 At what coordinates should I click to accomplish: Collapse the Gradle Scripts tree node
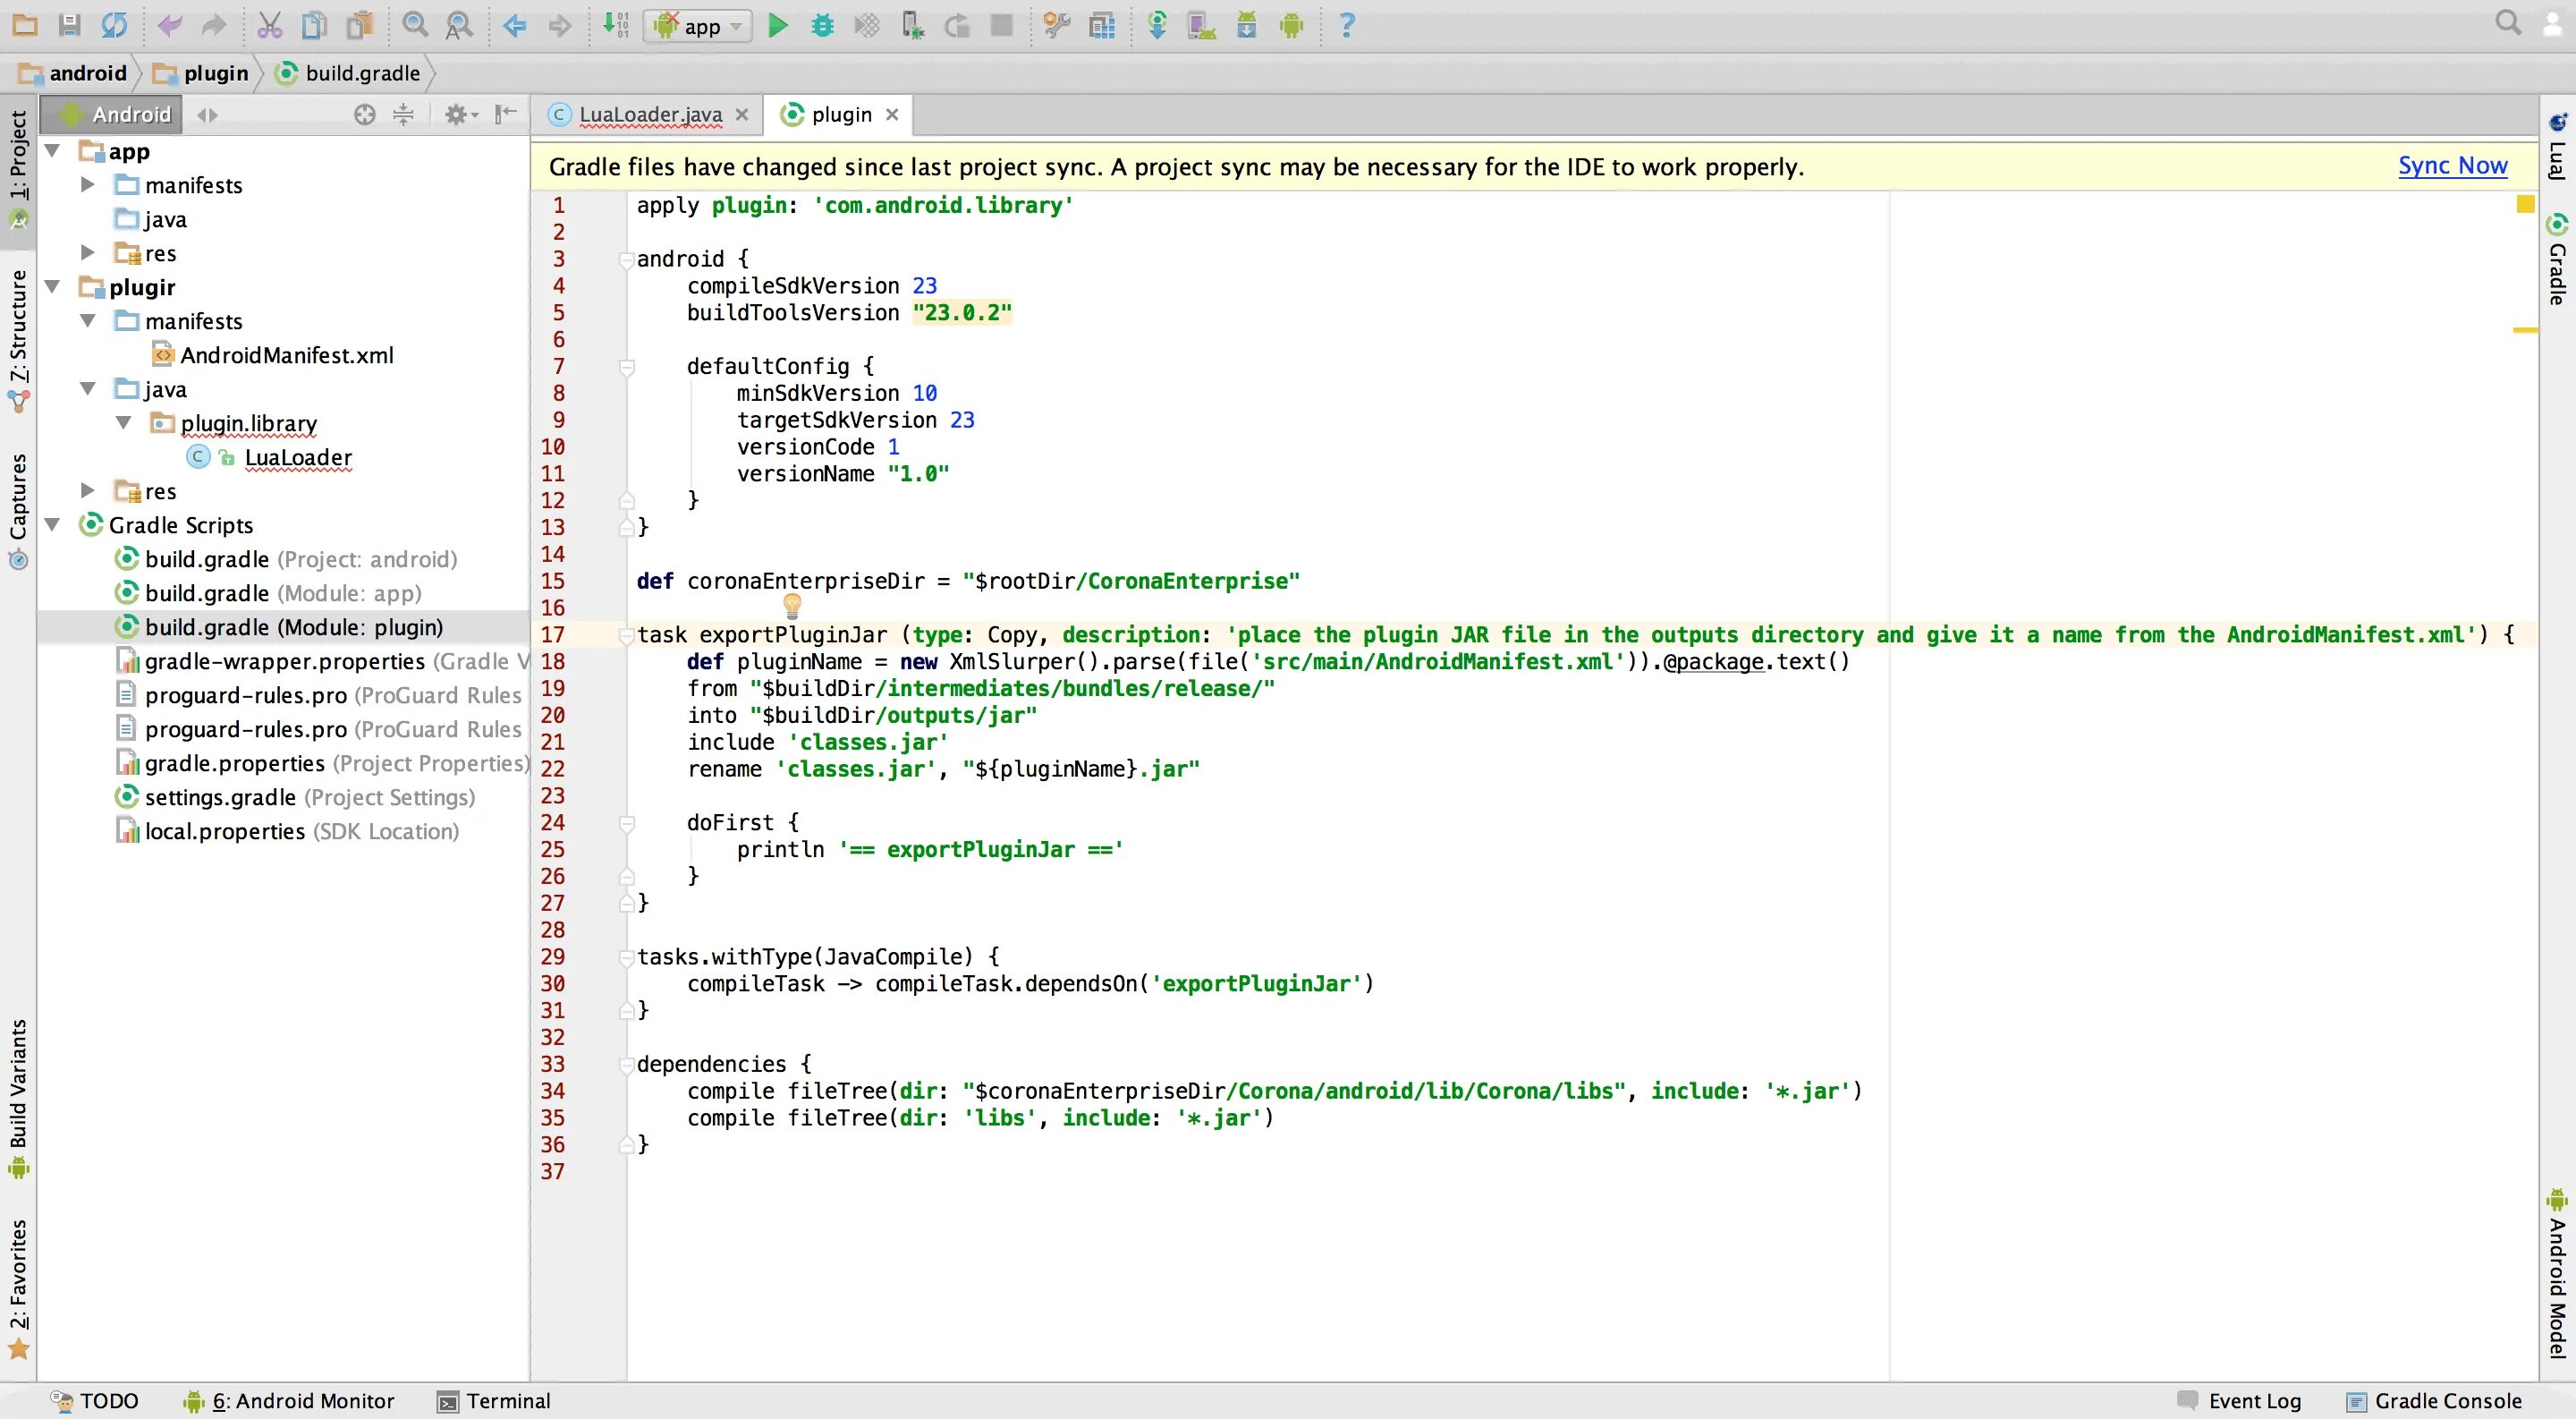53,525
